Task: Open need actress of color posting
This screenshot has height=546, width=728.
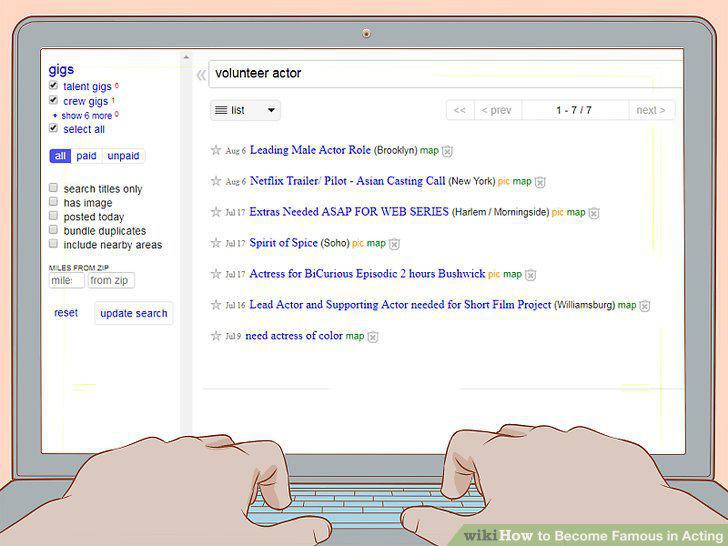Action: (x=294, y=336)
